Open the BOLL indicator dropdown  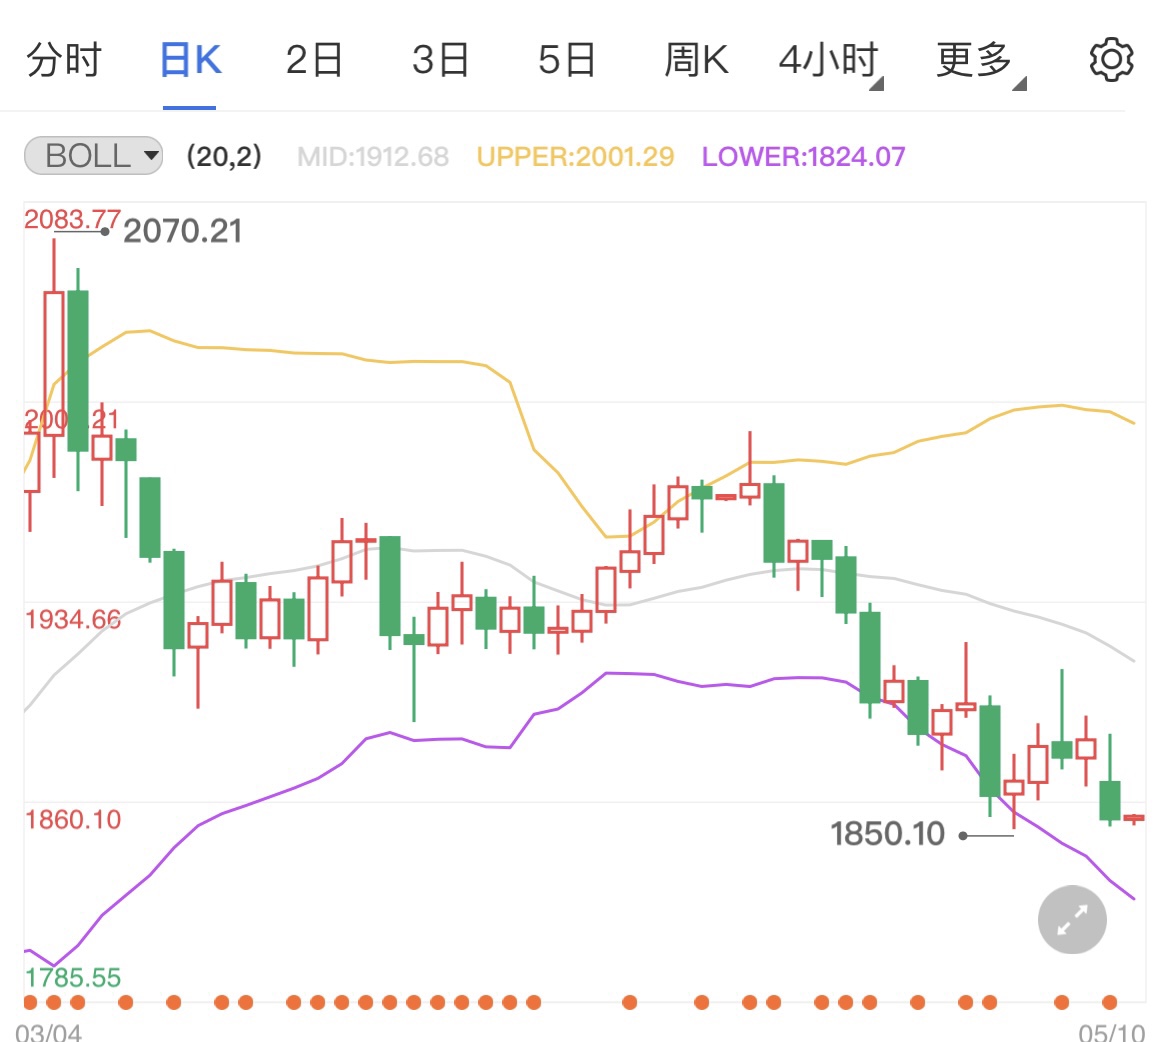tap(93, 156)
